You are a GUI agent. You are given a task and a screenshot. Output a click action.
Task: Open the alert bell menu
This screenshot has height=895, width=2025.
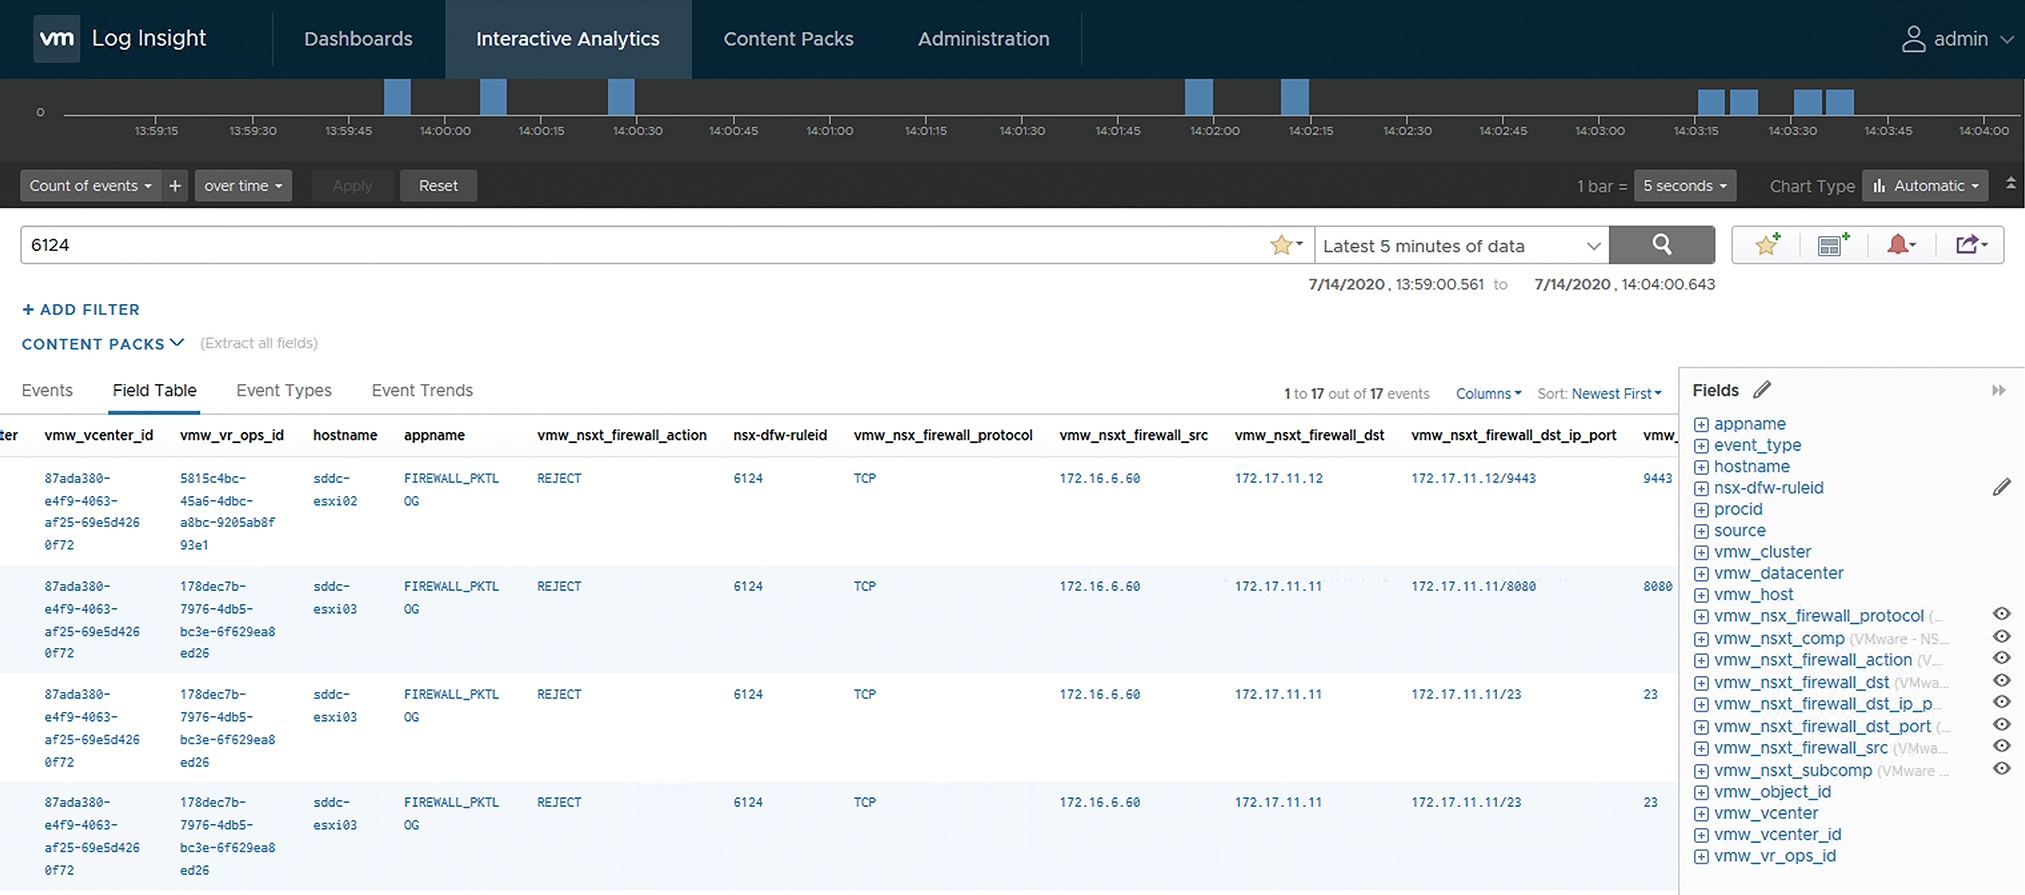tap(1900, 245)
